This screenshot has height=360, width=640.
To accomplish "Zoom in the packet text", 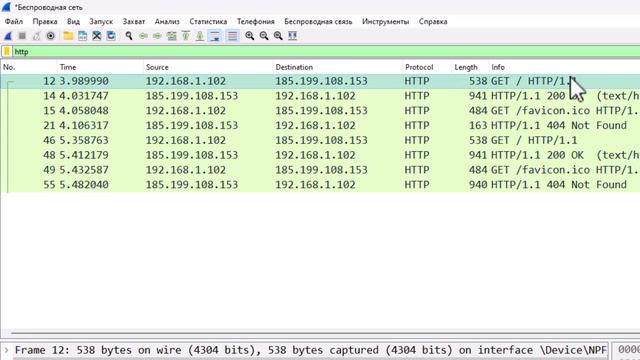I will pos(250,36).
